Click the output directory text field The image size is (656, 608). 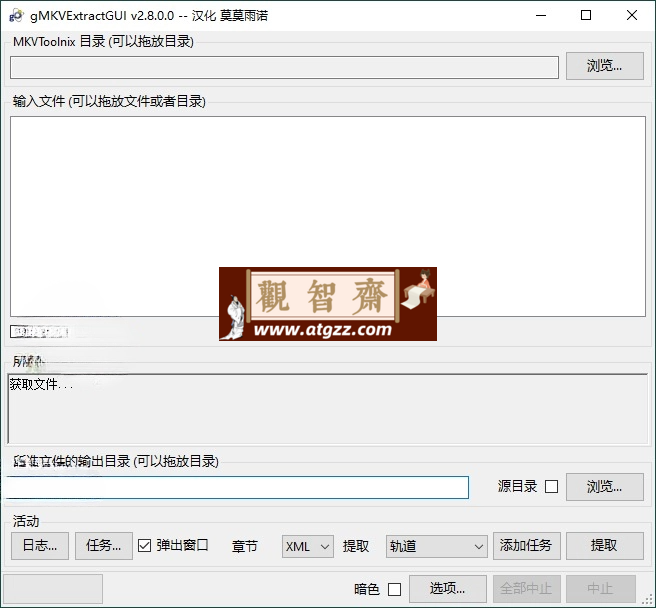click(x=238, y=487)
